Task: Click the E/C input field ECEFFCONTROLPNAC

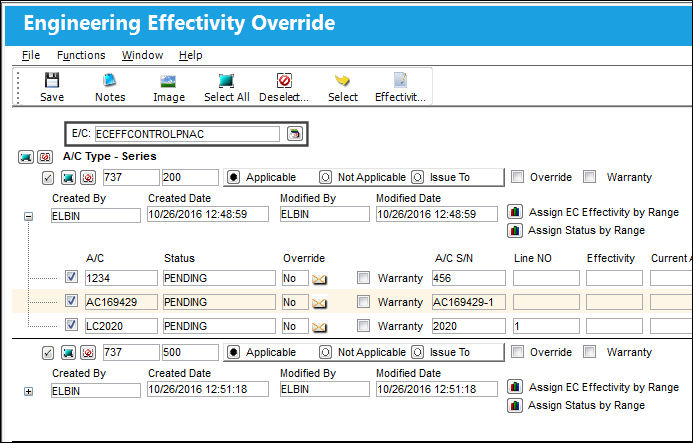Action: click(187, 134)
